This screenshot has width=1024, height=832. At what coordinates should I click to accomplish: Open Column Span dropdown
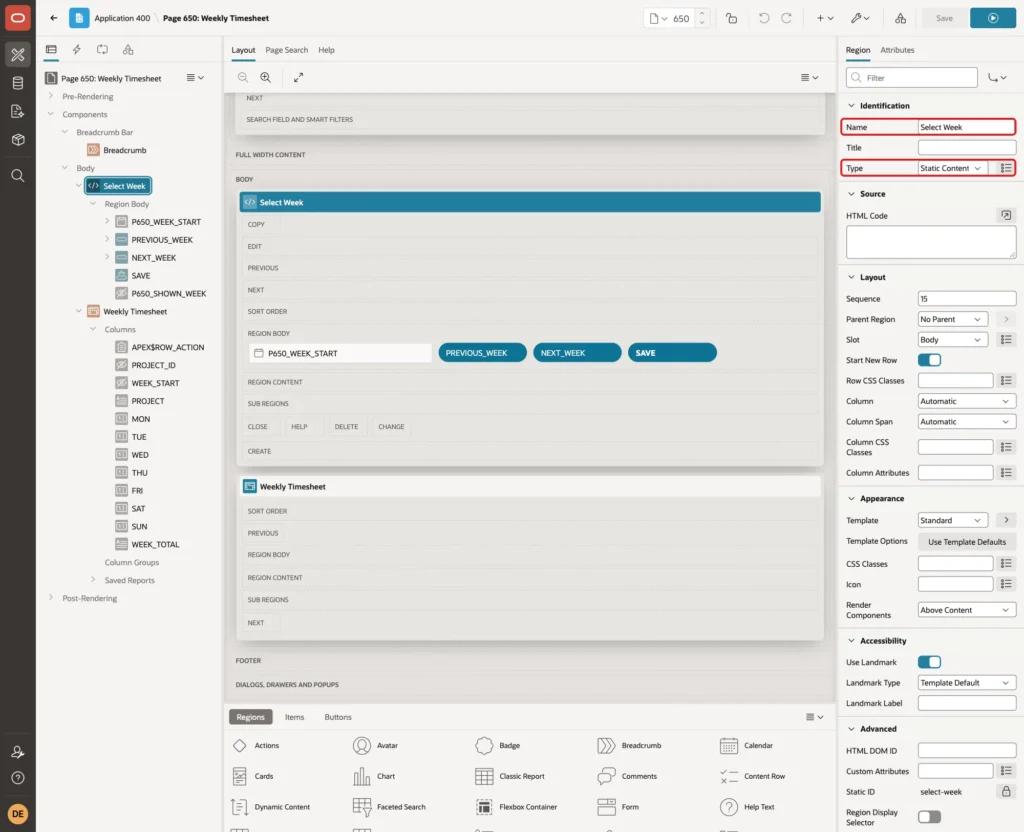[967, 422]
